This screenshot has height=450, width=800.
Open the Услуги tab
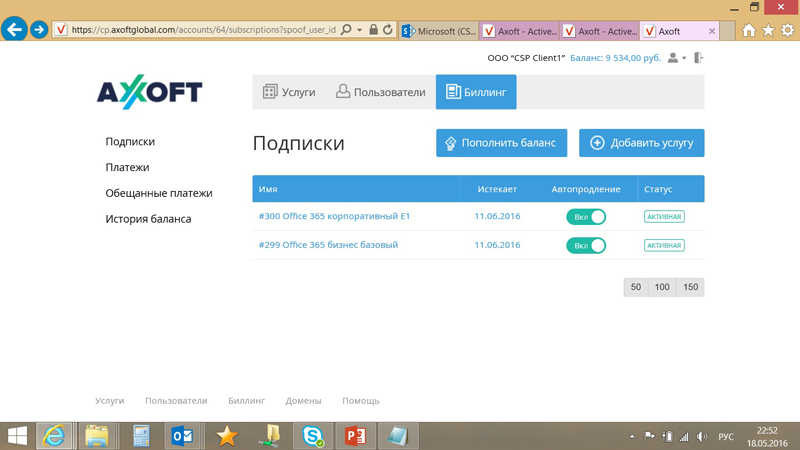(x=289, y=92)
